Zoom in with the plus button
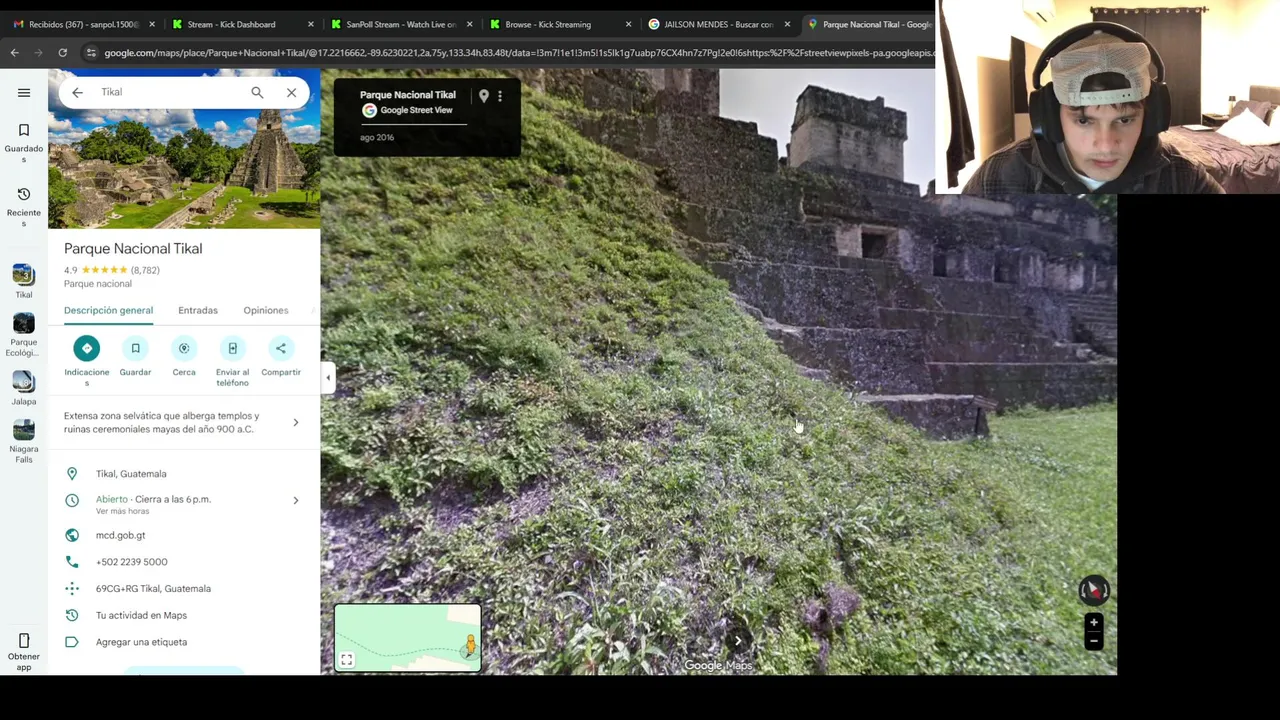Viewport: 1280px width, 720px height. (x=1093, y=623)
